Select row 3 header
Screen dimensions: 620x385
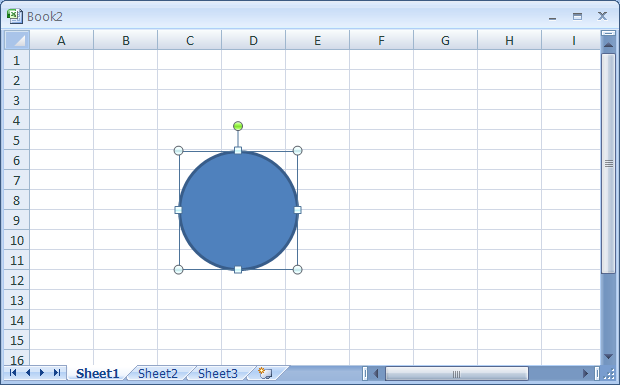17,100
